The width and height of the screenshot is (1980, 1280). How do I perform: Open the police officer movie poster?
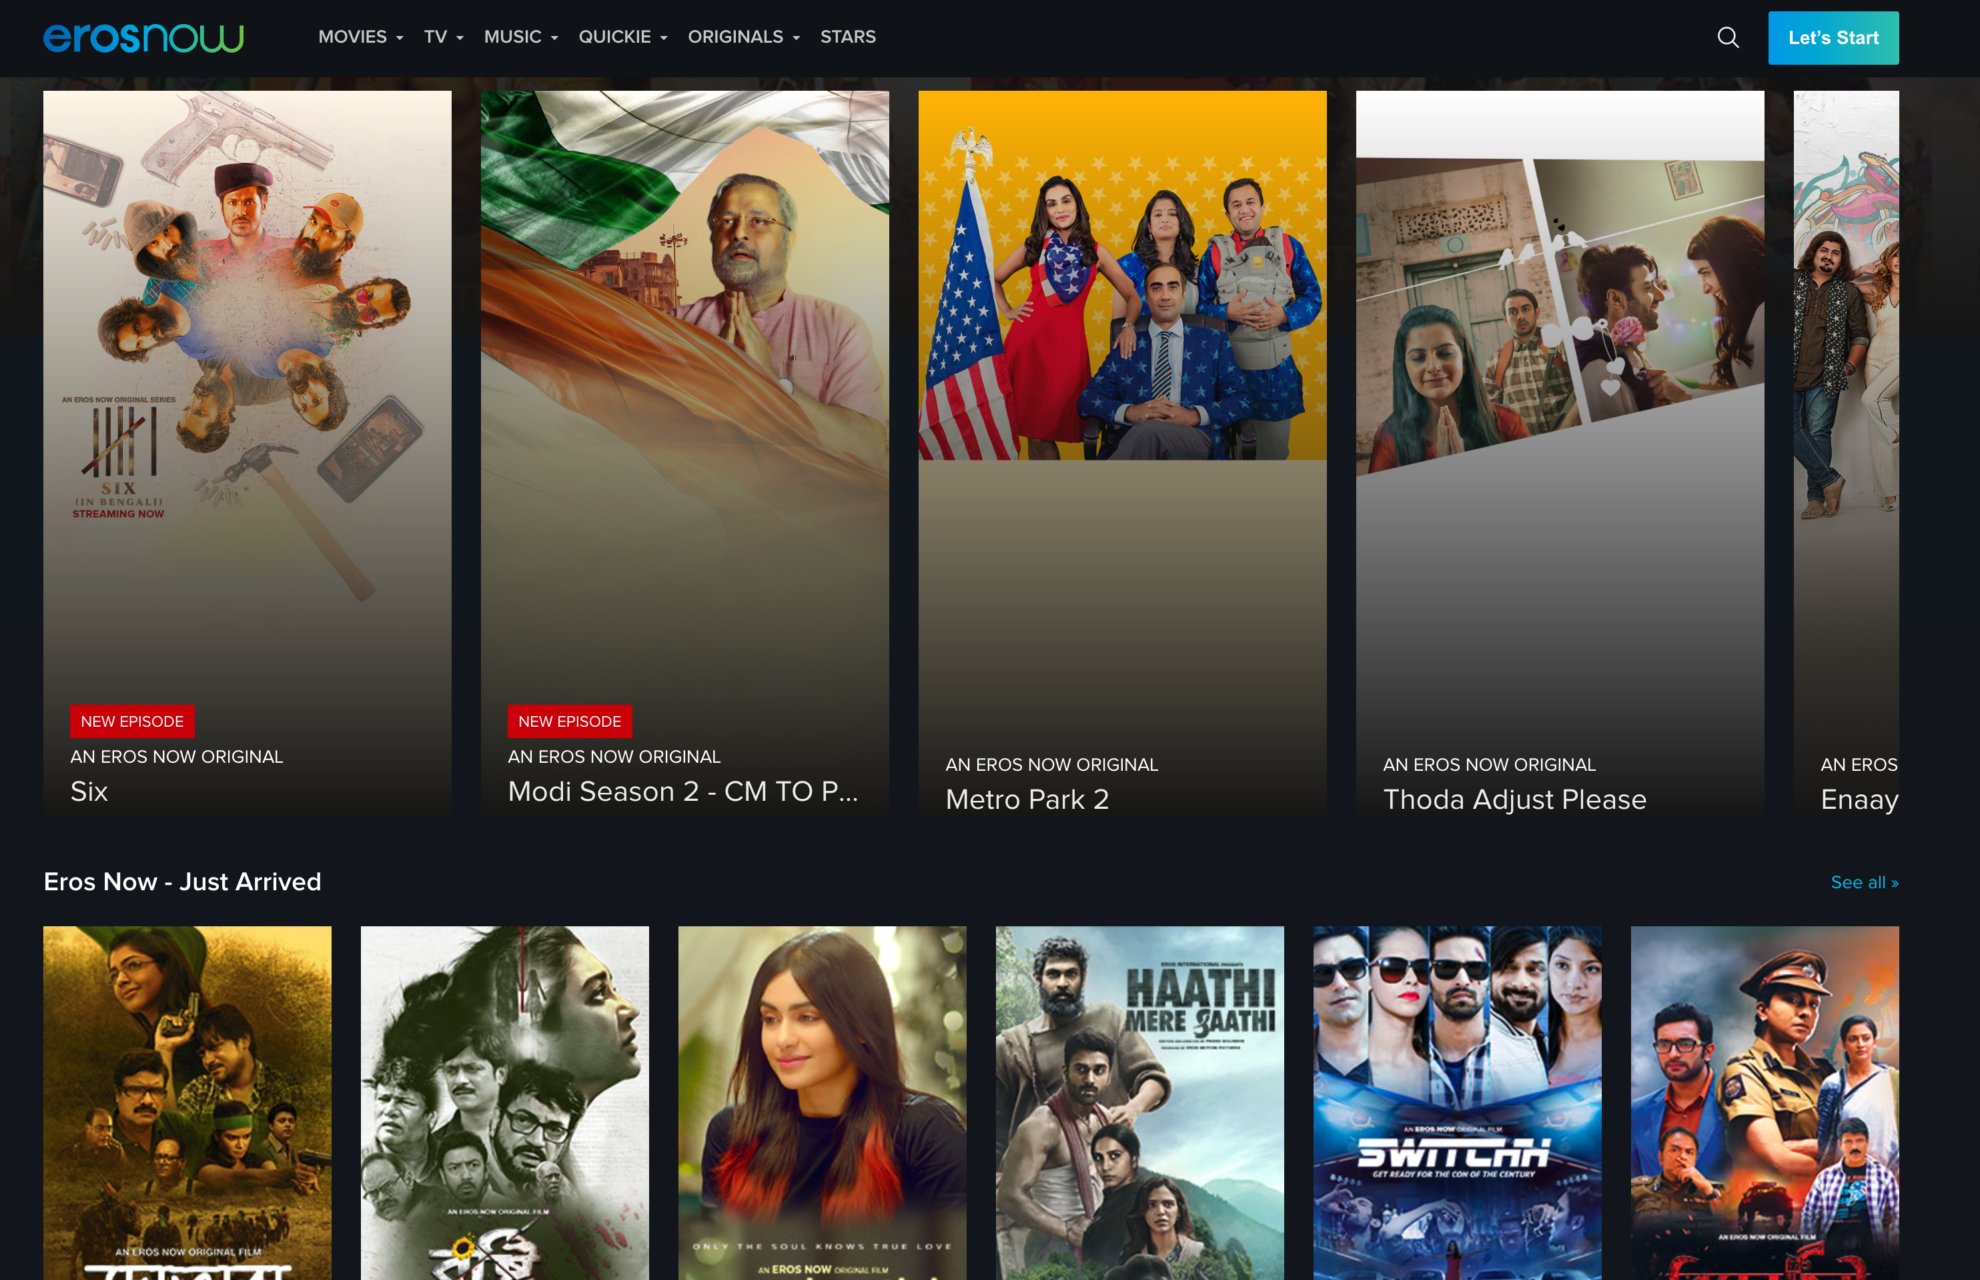coord(1764,1100)
